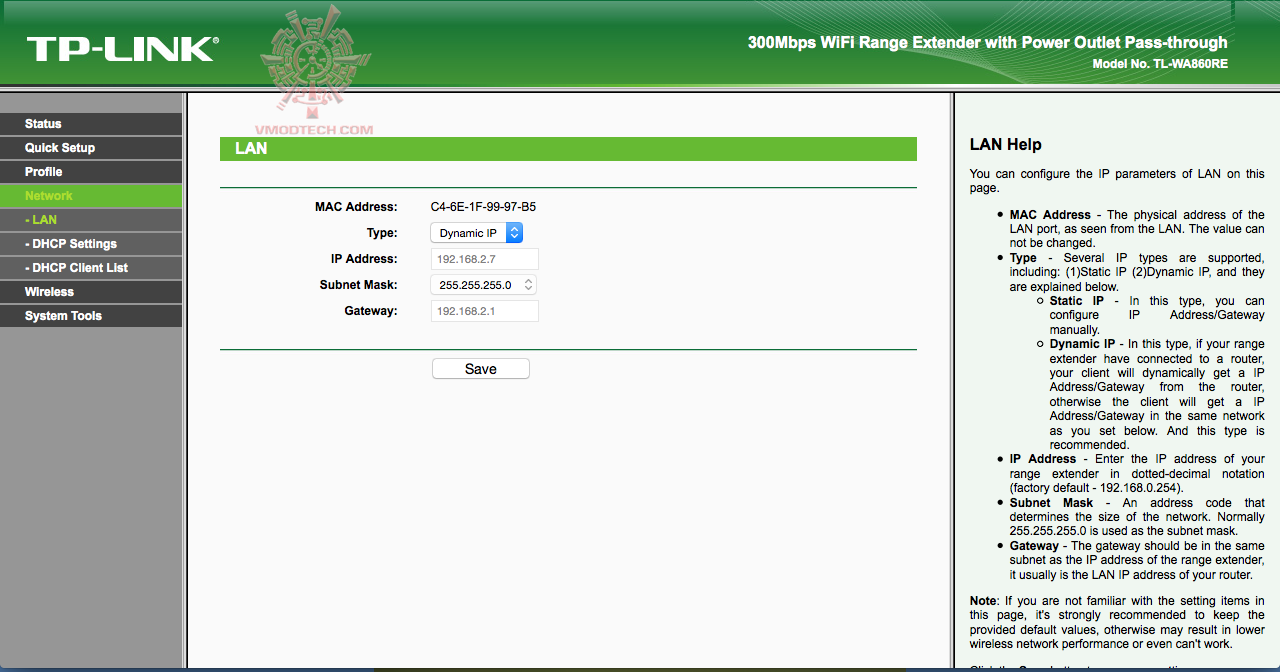
Task: Open DHCP Settings submenu
Action: point(91,244)
